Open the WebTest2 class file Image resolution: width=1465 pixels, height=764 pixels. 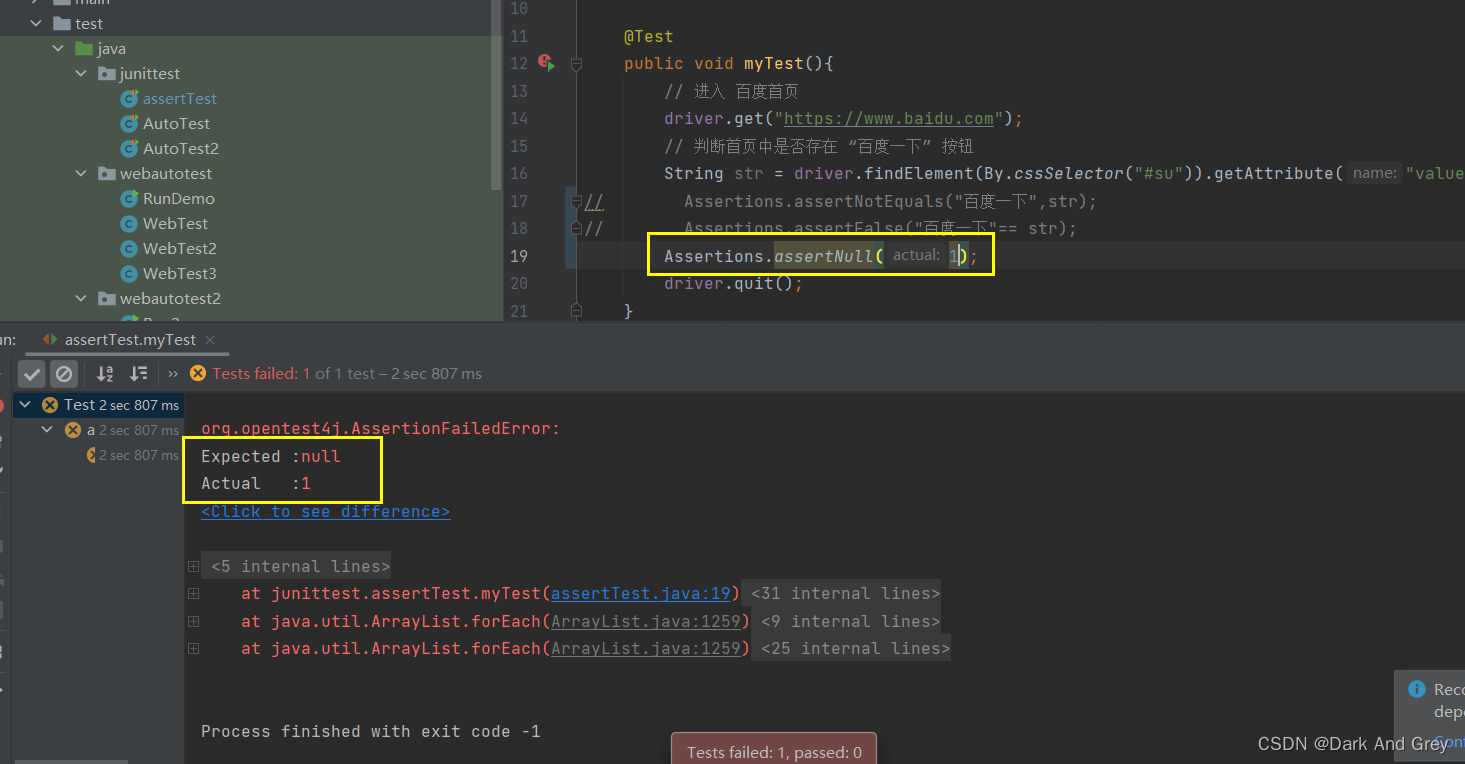pos(180,249)
